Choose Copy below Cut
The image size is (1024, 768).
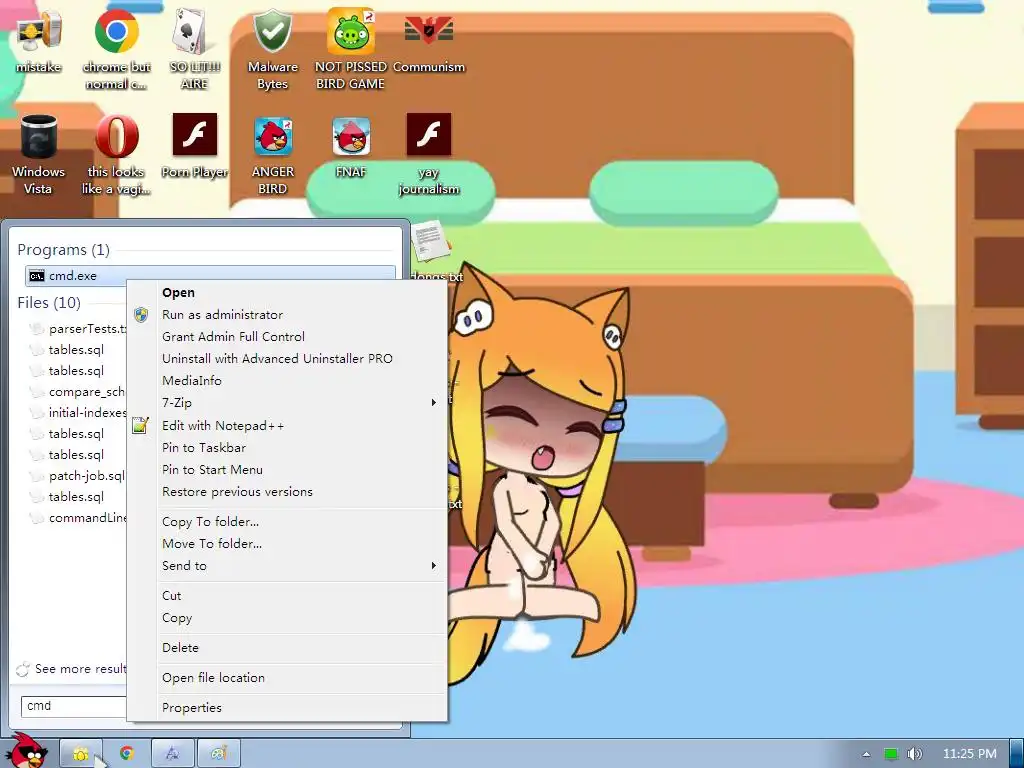tap(177, 618)
